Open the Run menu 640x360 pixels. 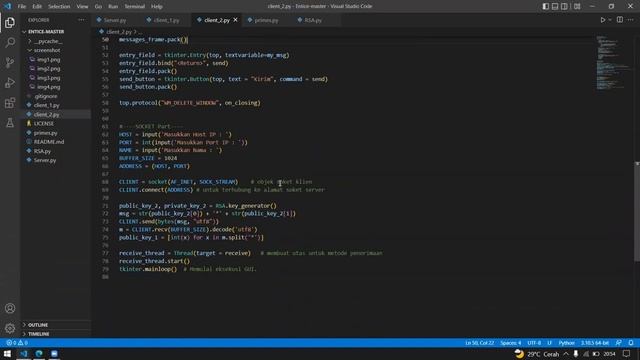click(x=113, y=6)
